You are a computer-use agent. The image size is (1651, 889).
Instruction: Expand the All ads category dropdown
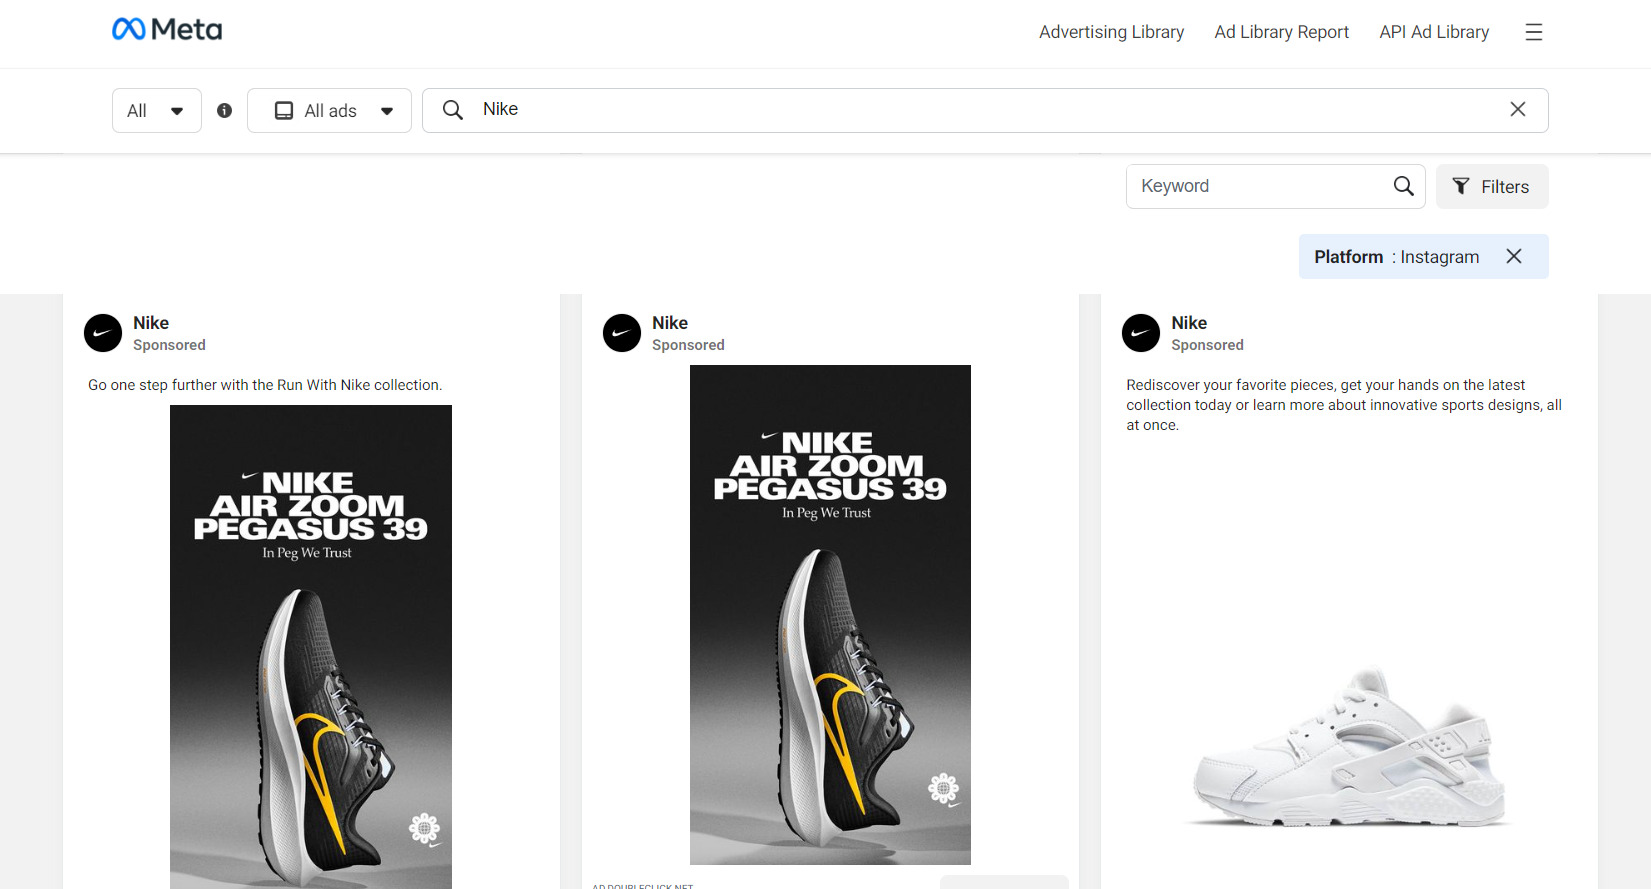pos(329,111)
